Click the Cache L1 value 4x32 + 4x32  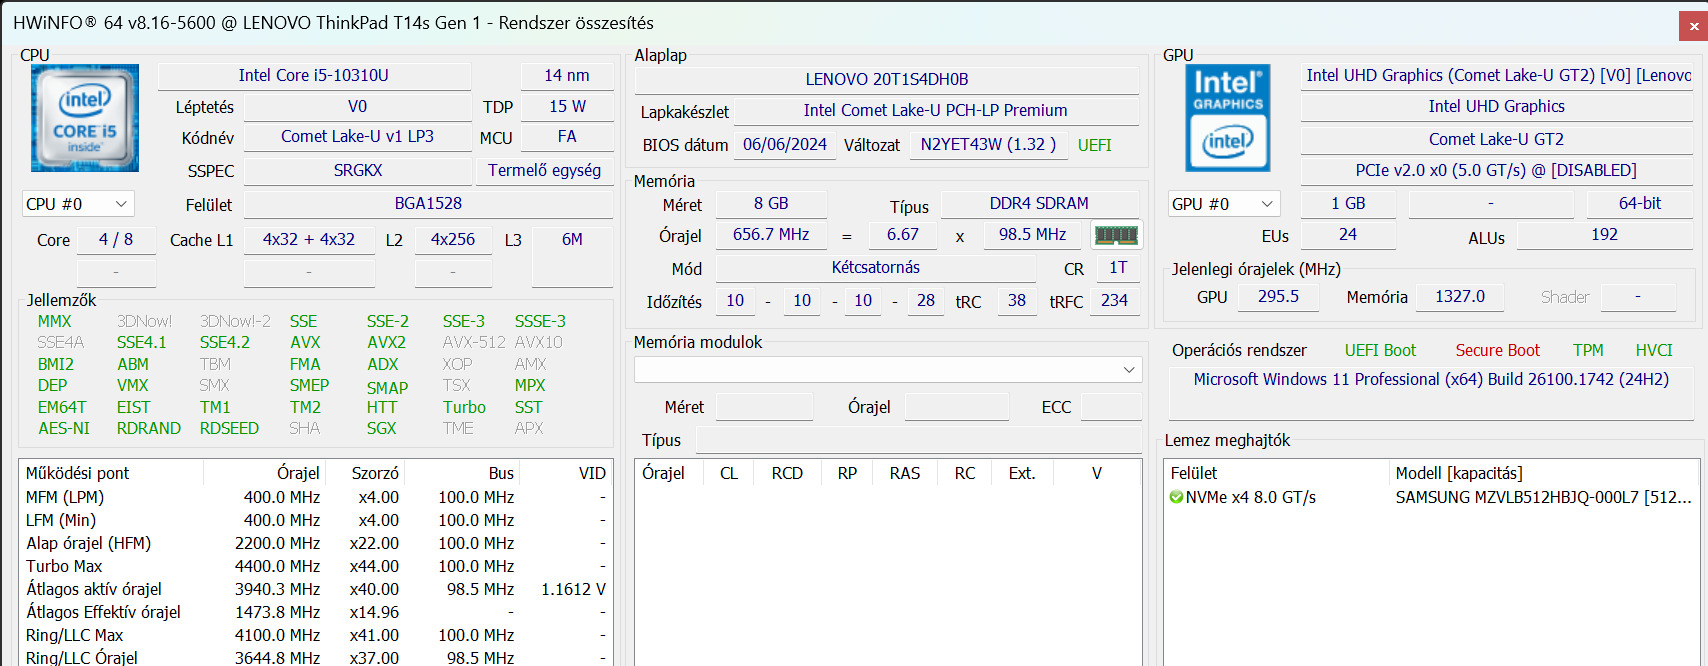point(309,240)
